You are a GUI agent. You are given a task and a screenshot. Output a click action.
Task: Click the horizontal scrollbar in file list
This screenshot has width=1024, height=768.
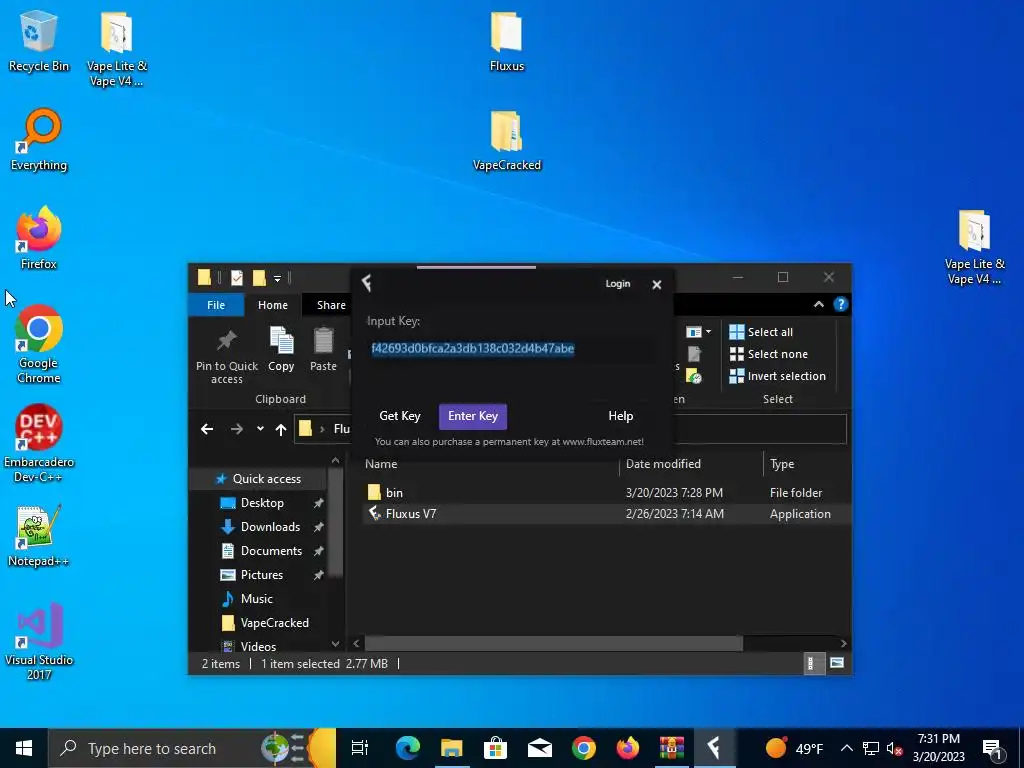click(553, 643)
